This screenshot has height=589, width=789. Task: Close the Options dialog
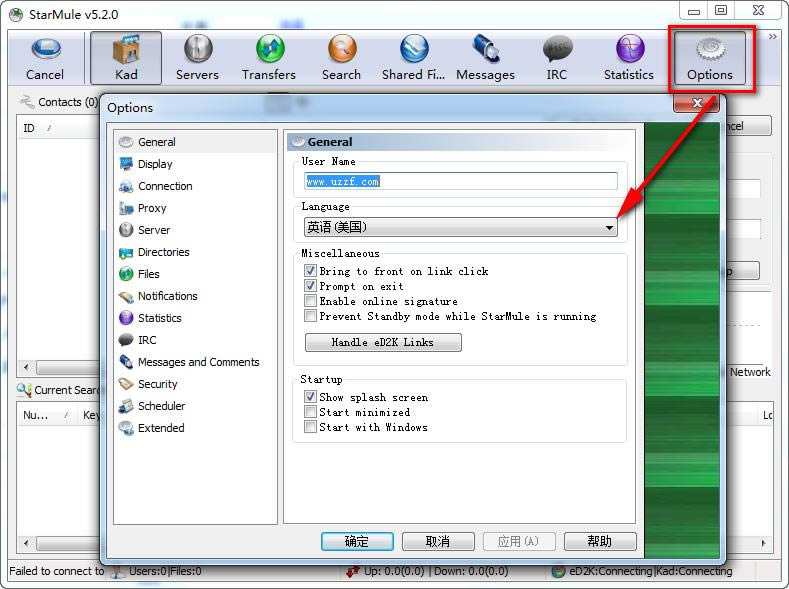[696, 103]
